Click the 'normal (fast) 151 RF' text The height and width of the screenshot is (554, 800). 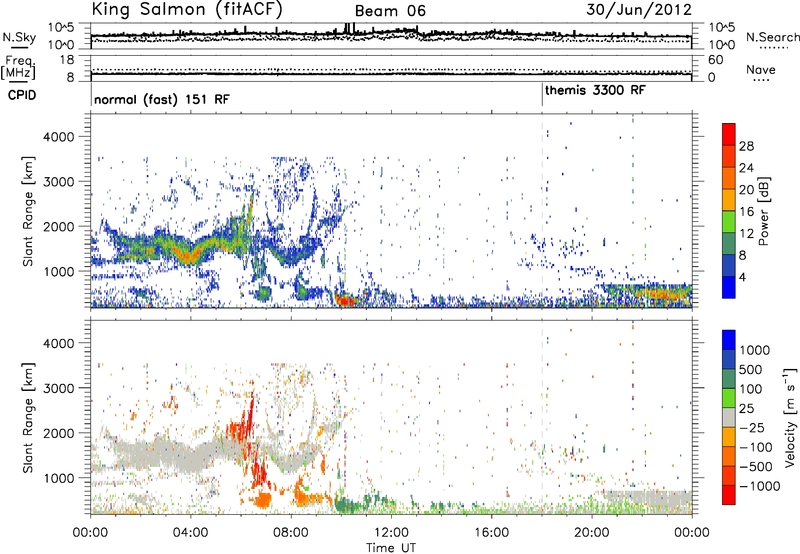click(162, 99)
